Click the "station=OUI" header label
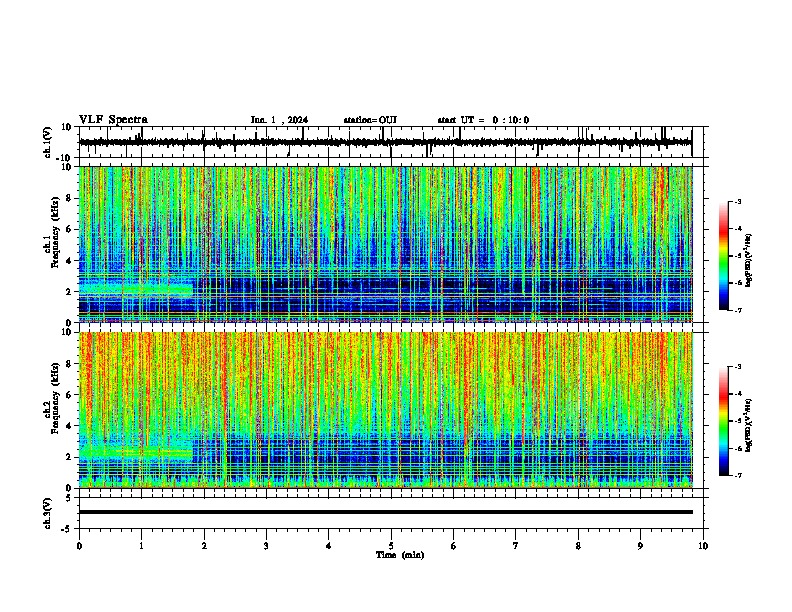 click(x=370, y=120)
